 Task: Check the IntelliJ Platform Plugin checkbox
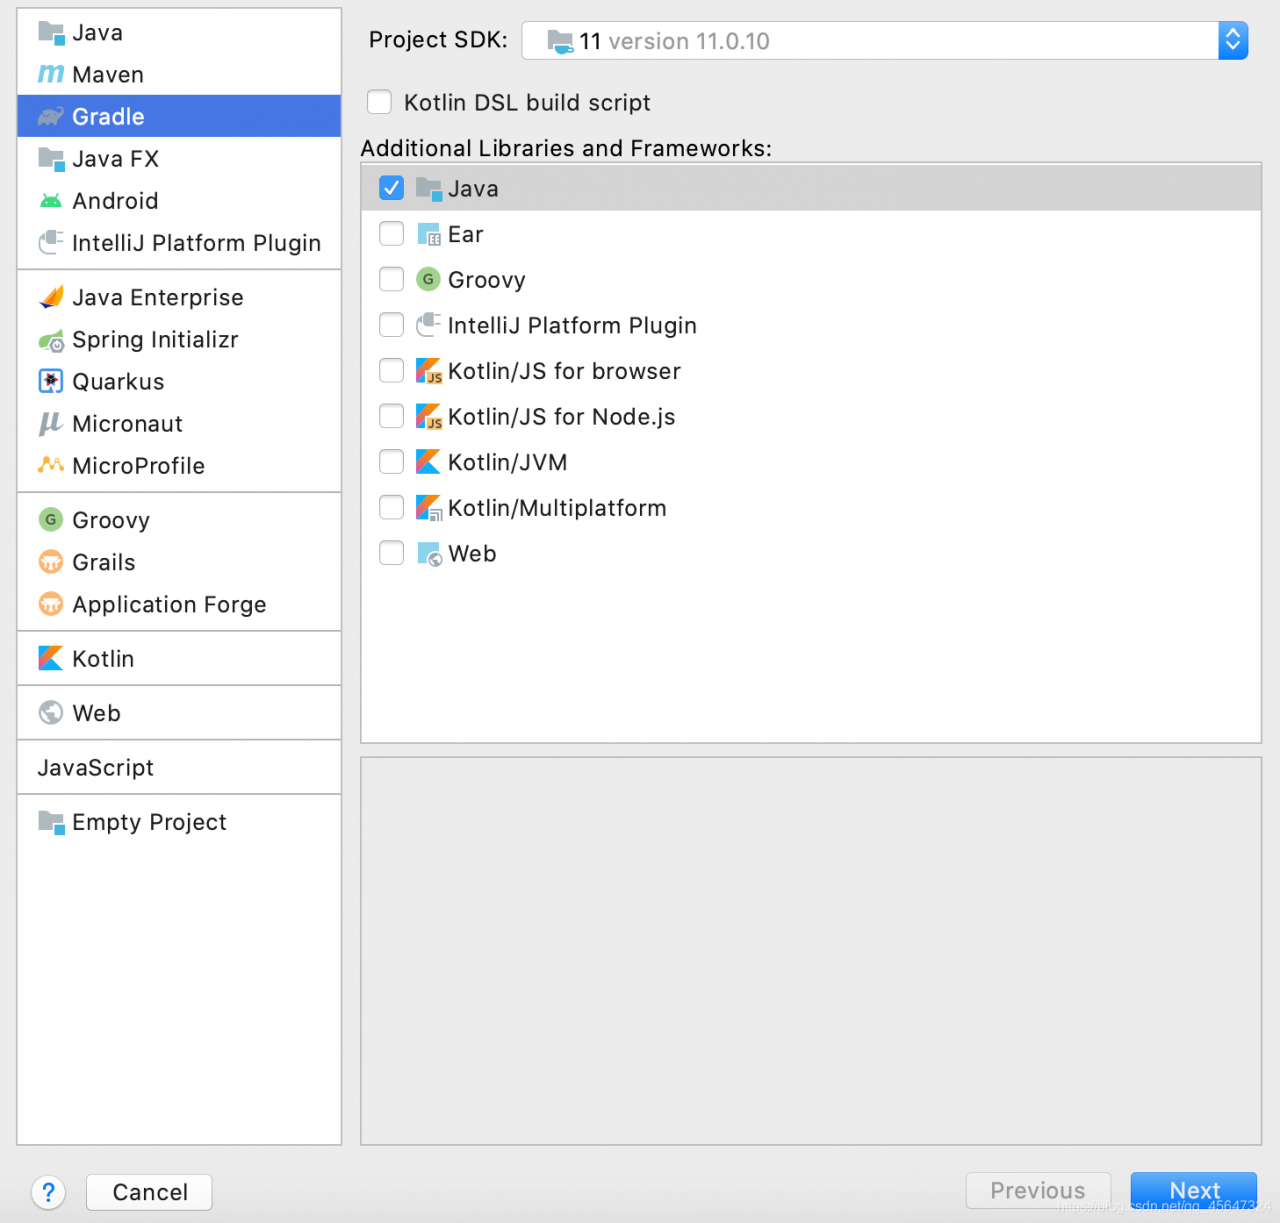[x=392, y=325]
